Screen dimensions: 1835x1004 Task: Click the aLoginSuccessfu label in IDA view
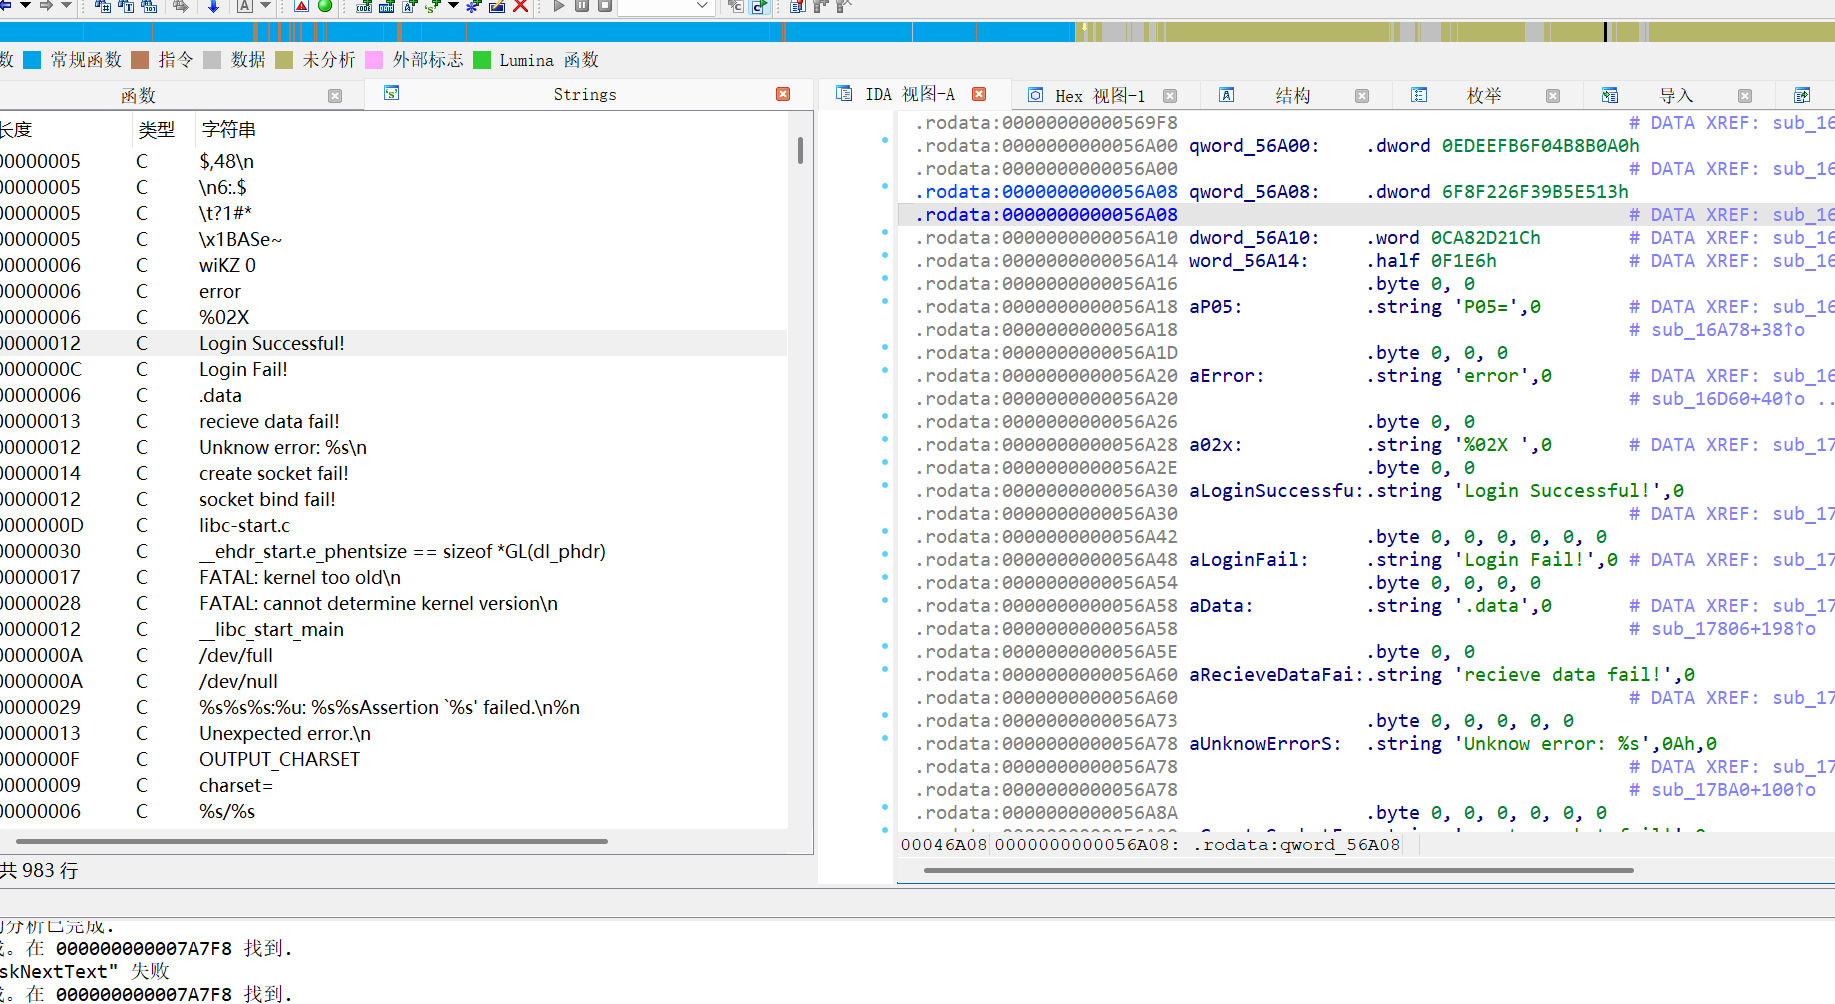[x=1274, y=491]
